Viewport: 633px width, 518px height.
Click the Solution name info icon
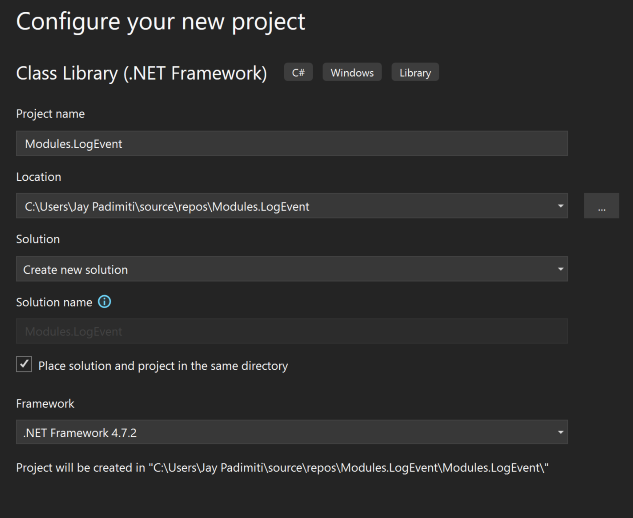[x=105, y=302]
